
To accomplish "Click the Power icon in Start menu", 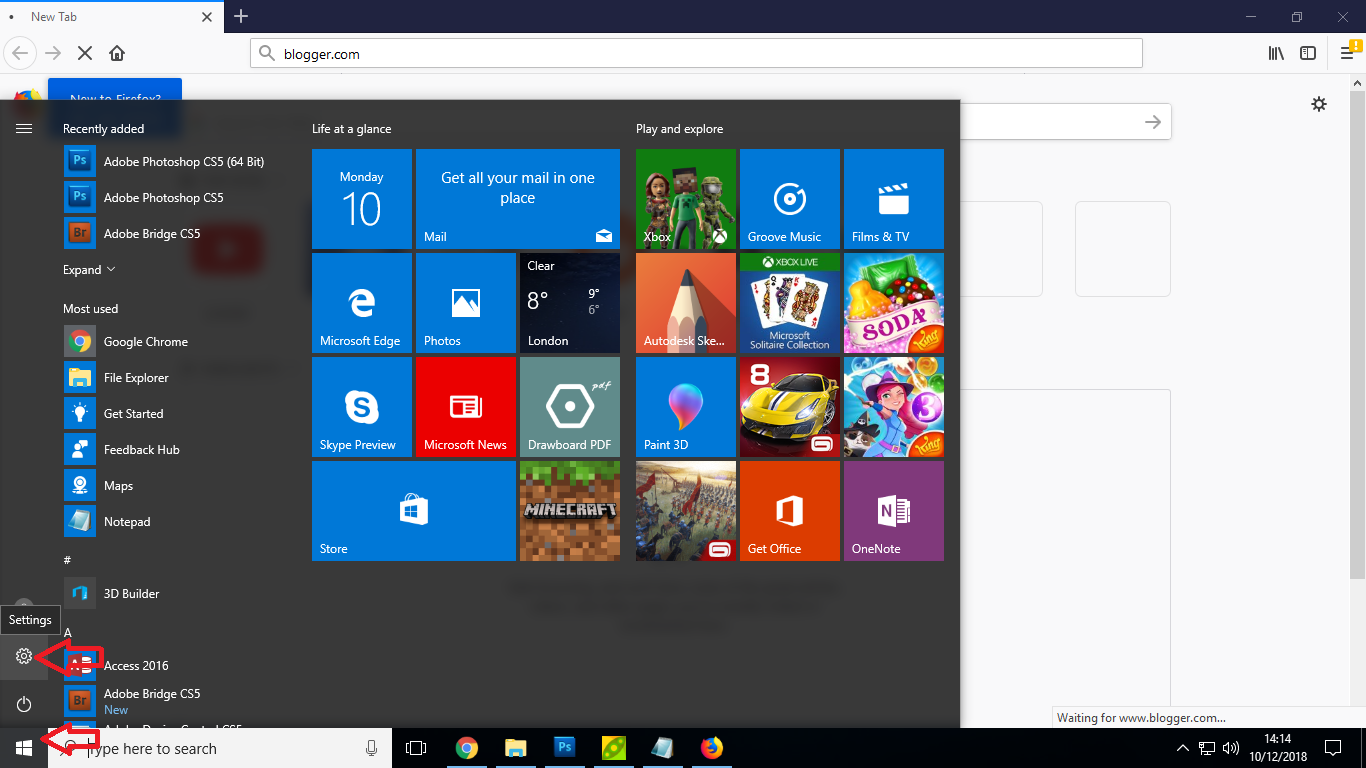I will tap(24, 704).
